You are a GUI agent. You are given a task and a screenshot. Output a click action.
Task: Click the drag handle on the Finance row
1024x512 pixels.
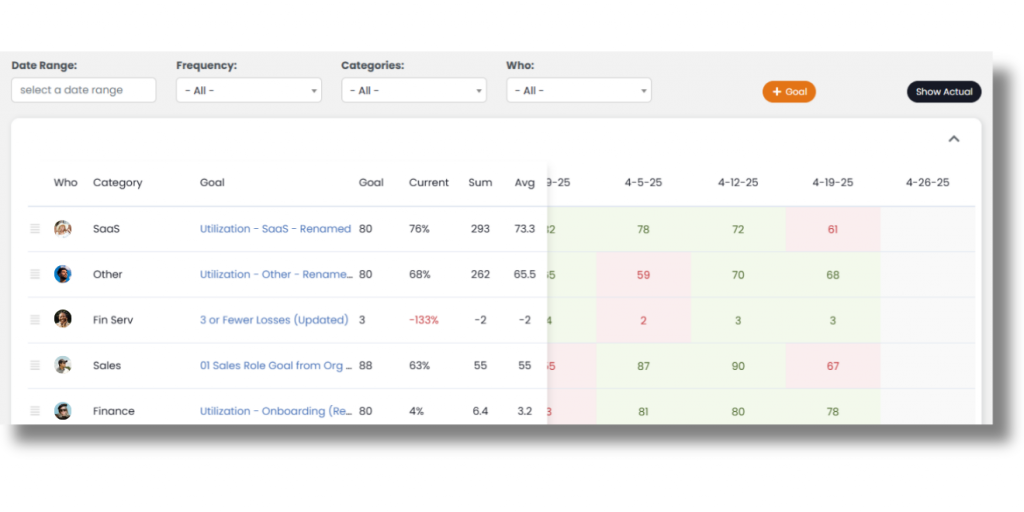pyautogui.click(x=35, y=411)
